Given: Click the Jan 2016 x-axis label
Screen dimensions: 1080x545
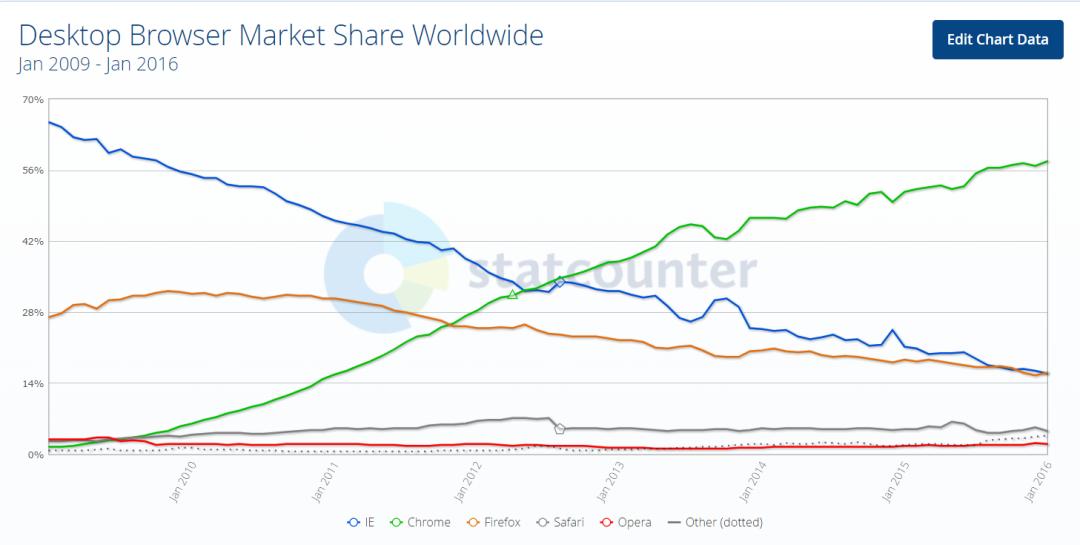Looking at the screenshot, I should [1039, 482].
